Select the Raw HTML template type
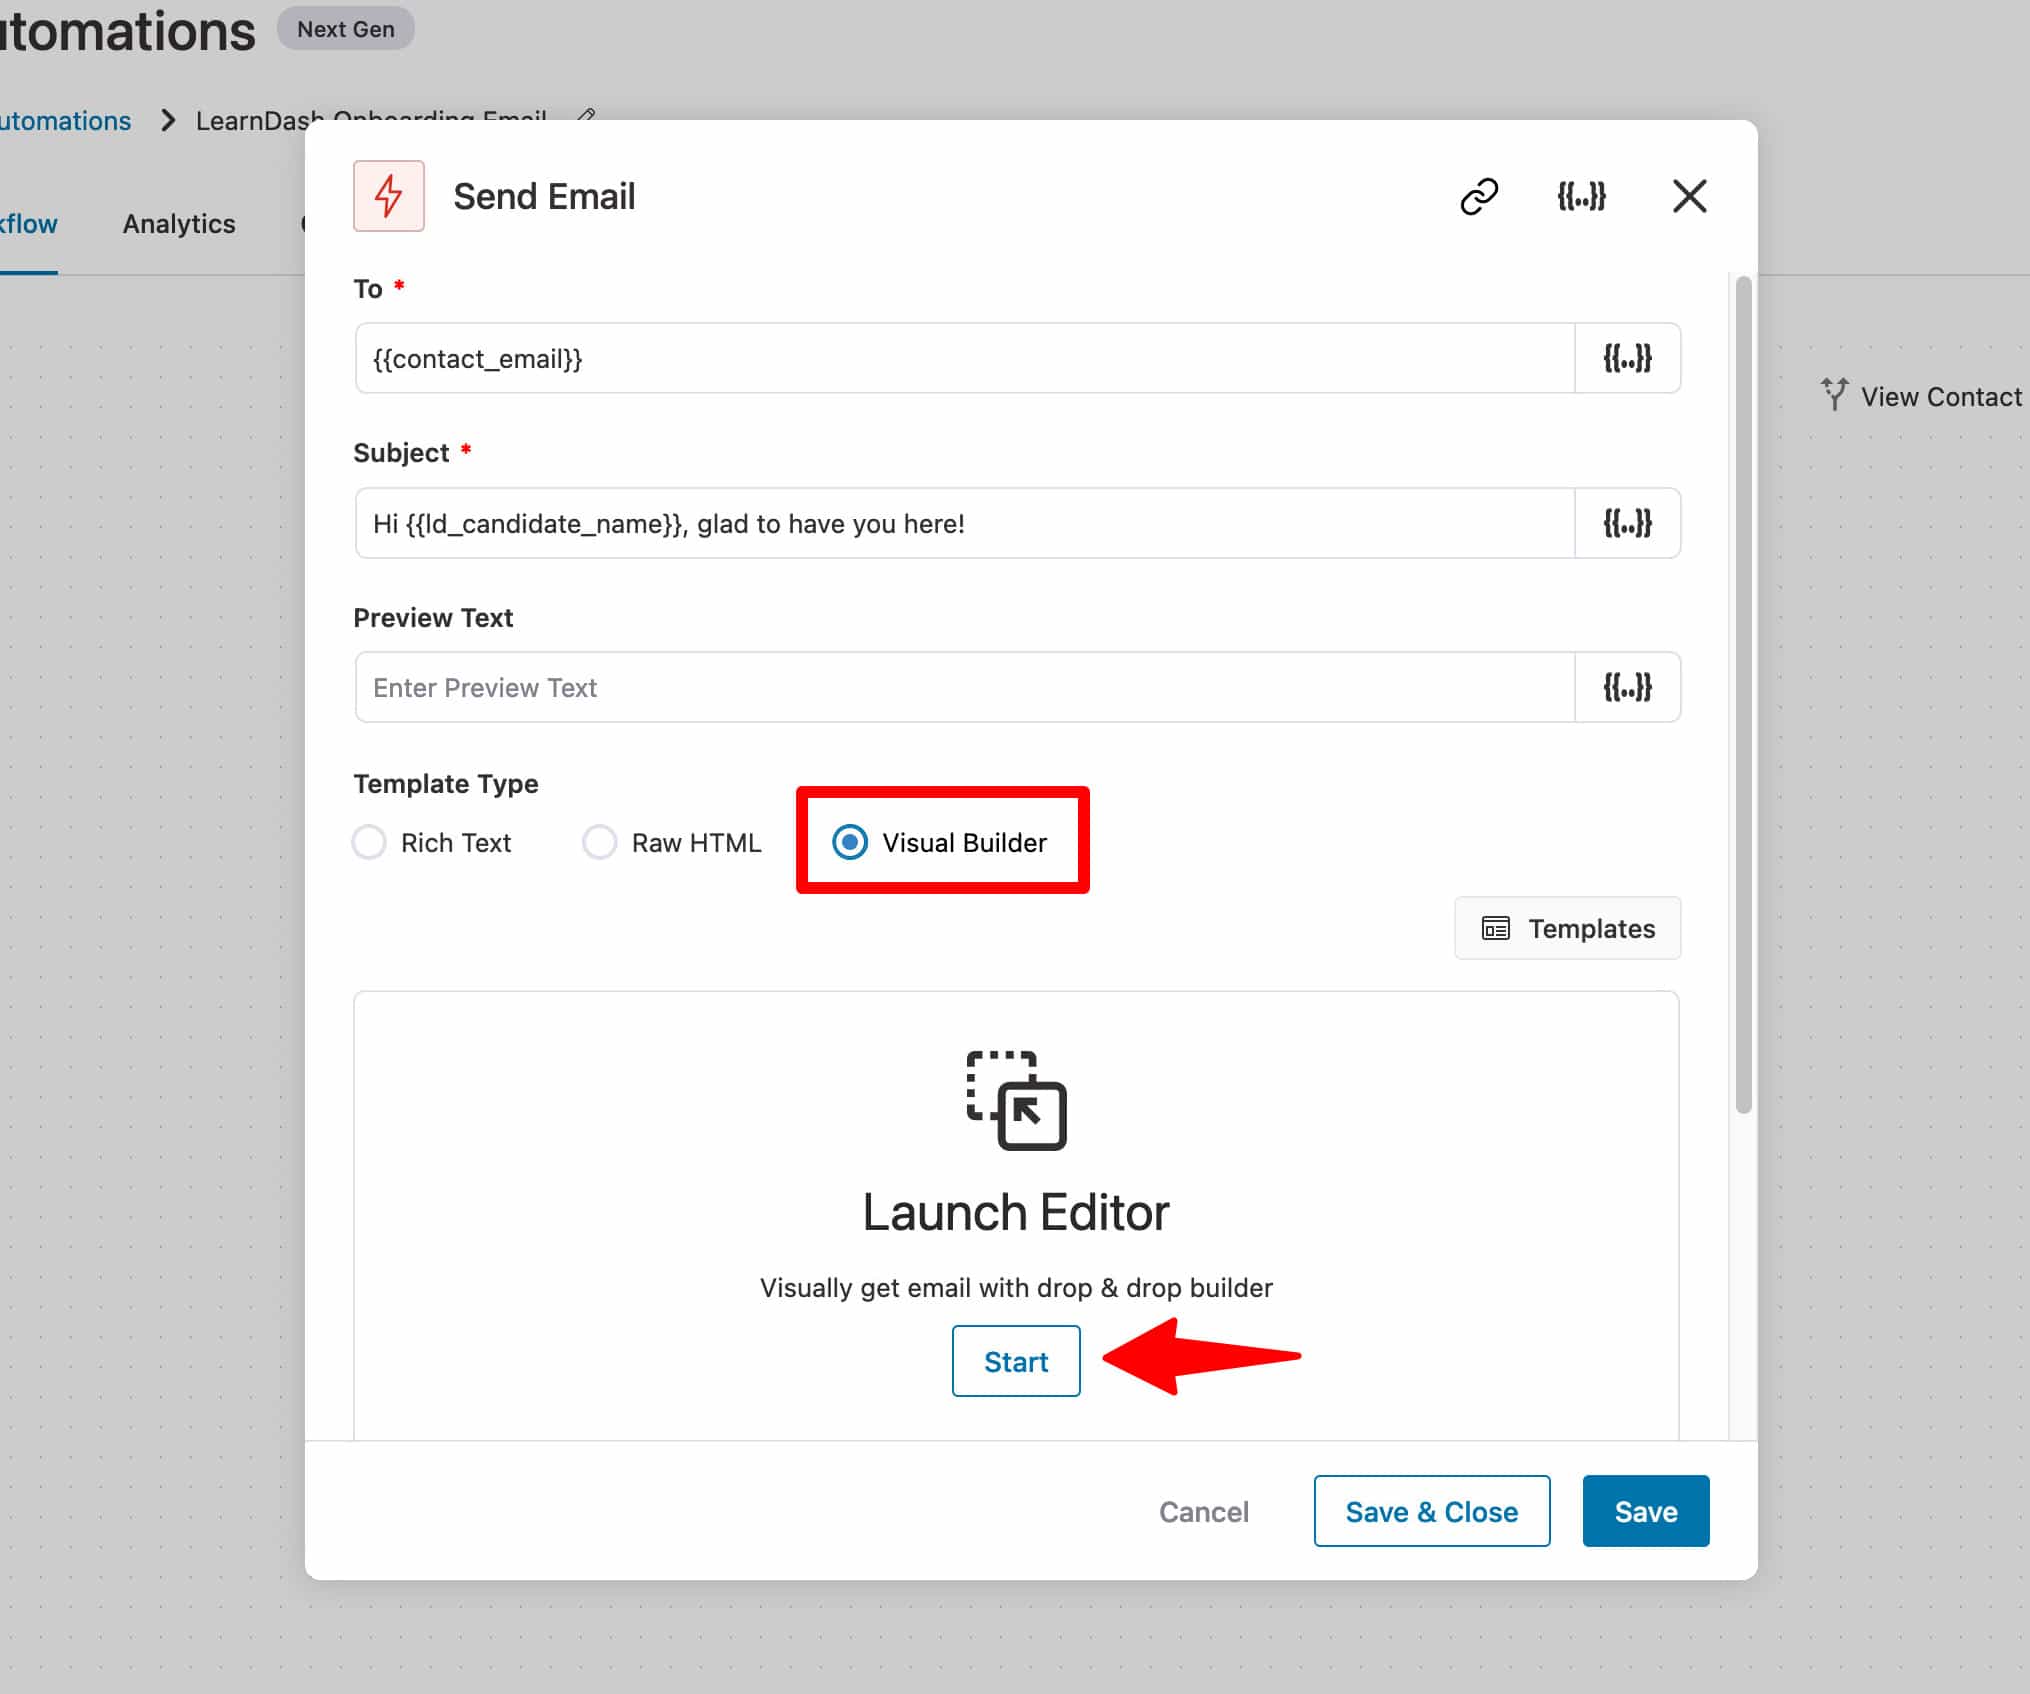2030x1694 pixels. pyautogui.click(x=600, y=842)
